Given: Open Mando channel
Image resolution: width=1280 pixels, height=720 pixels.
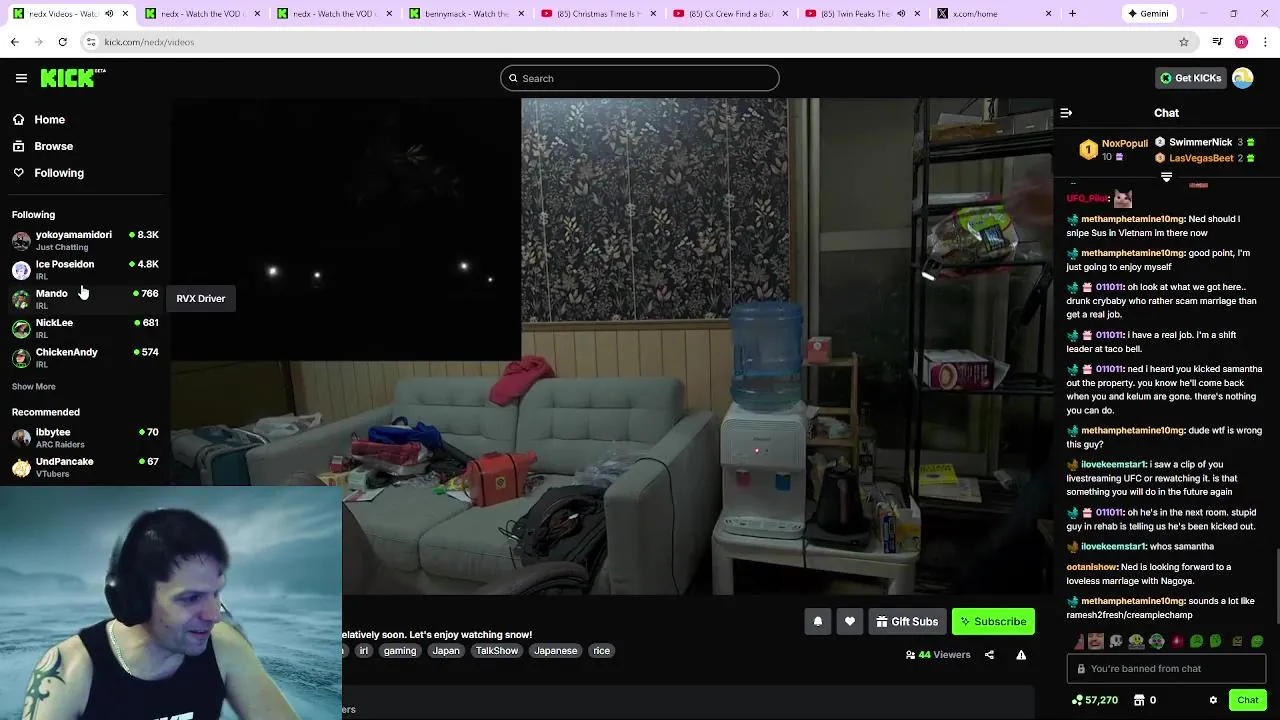Looking at the screenshot, I should click(x=85, y=298).
